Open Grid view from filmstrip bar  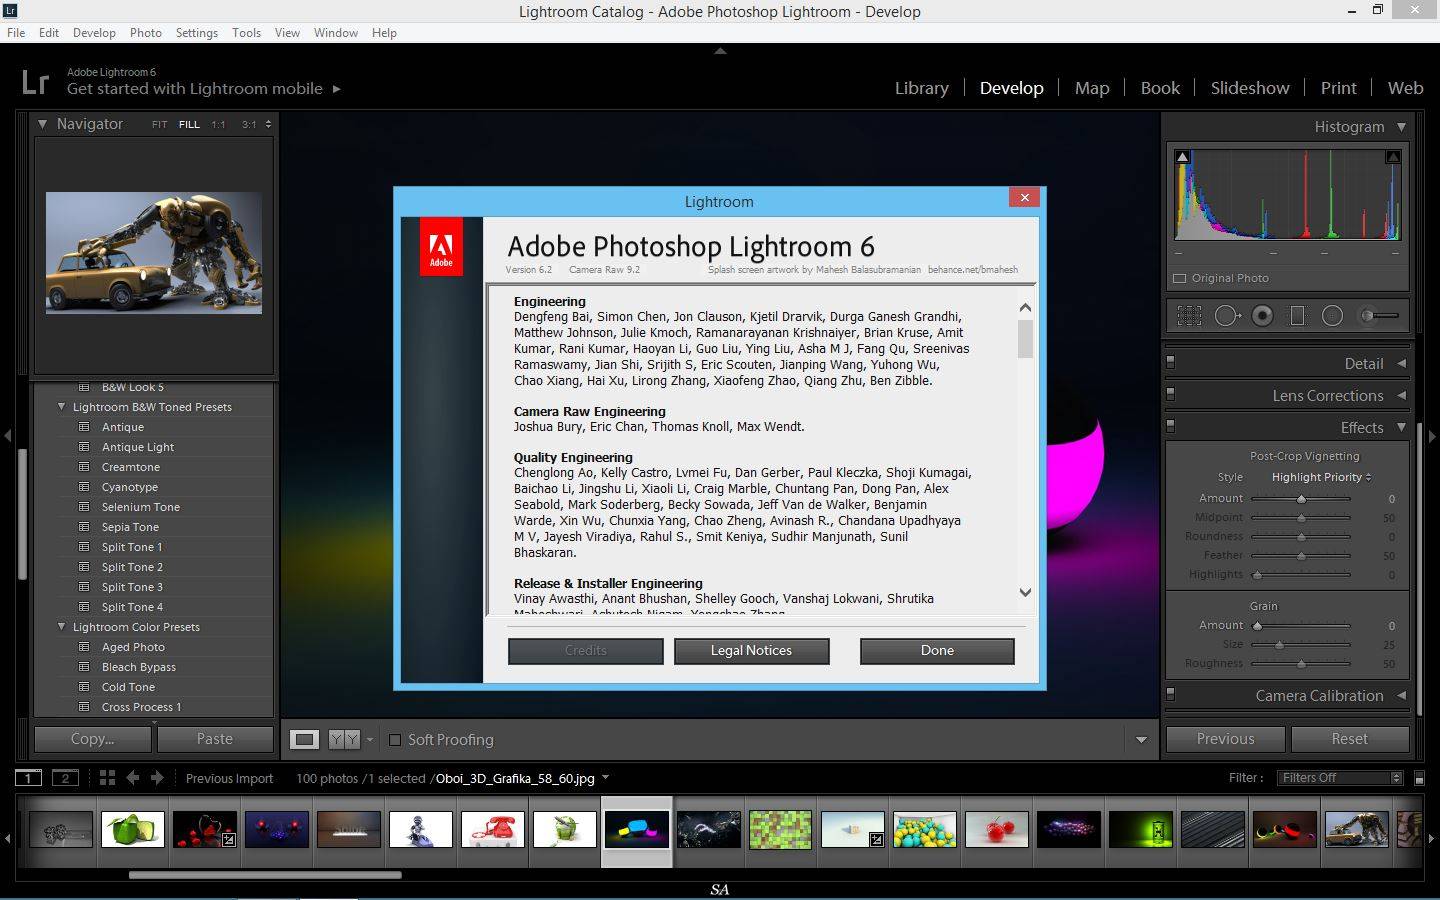click(107, 777)
